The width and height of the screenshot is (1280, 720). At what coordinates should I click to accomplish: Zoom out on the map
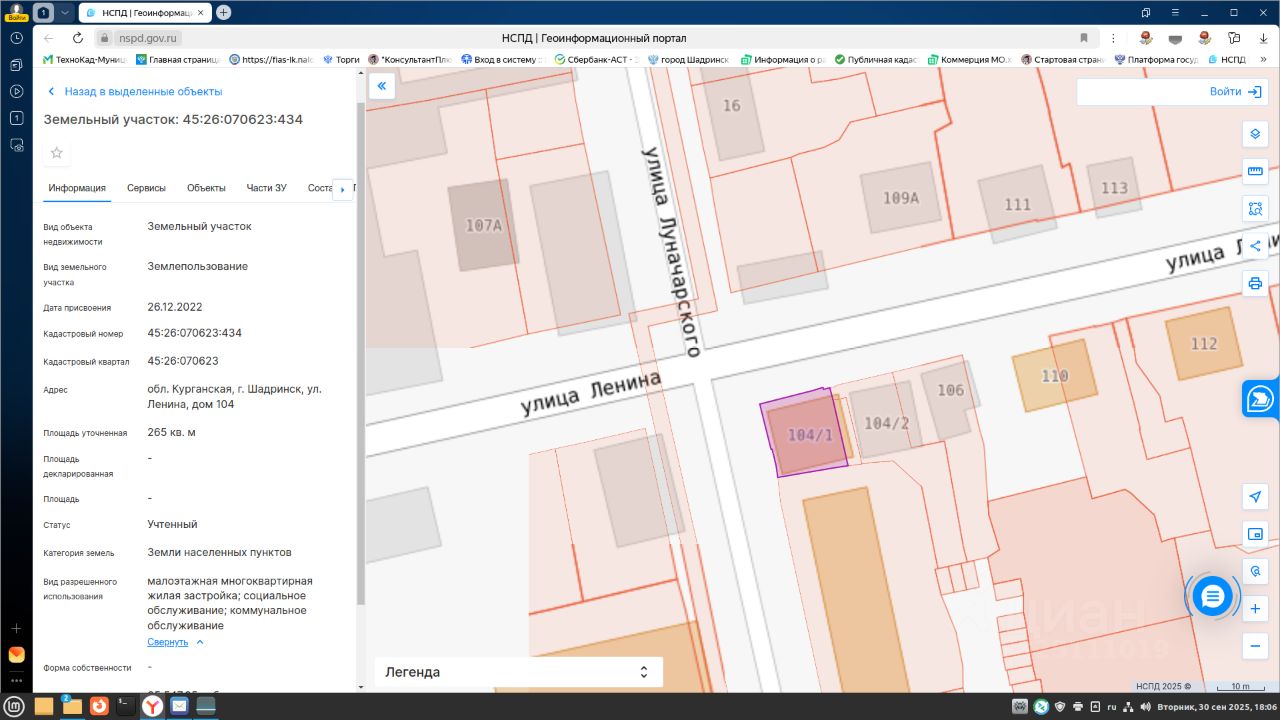1255,646
